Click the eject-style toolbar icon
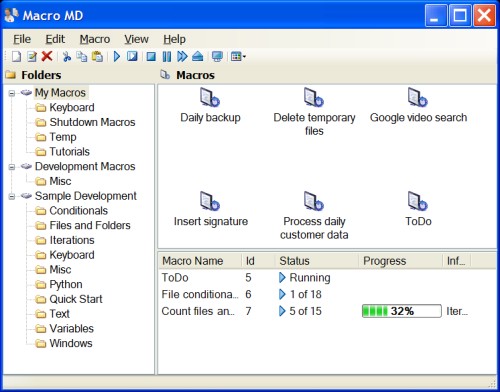Image resolution: width=500 pixels, height=392 pixels. [198, 56]
